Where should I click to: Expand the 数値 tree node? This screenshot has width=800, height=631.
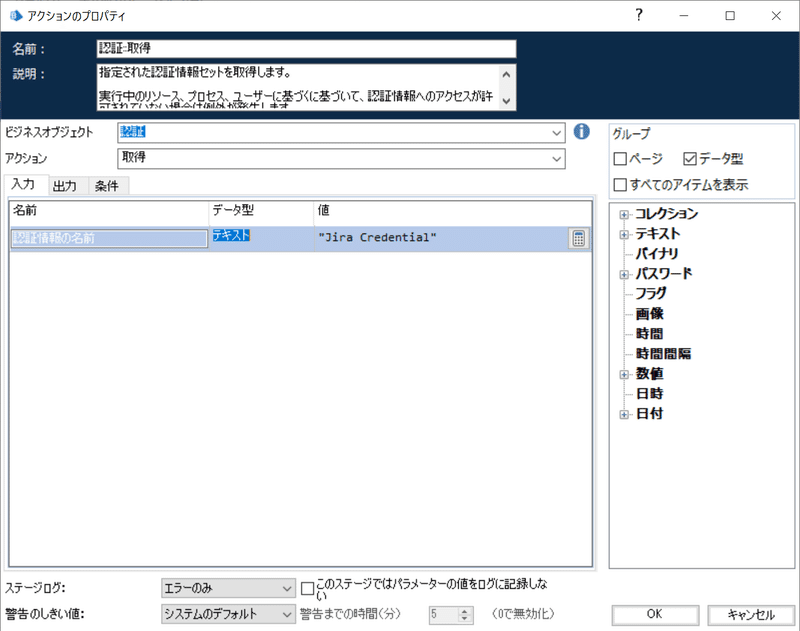click(x=624, y=374)
